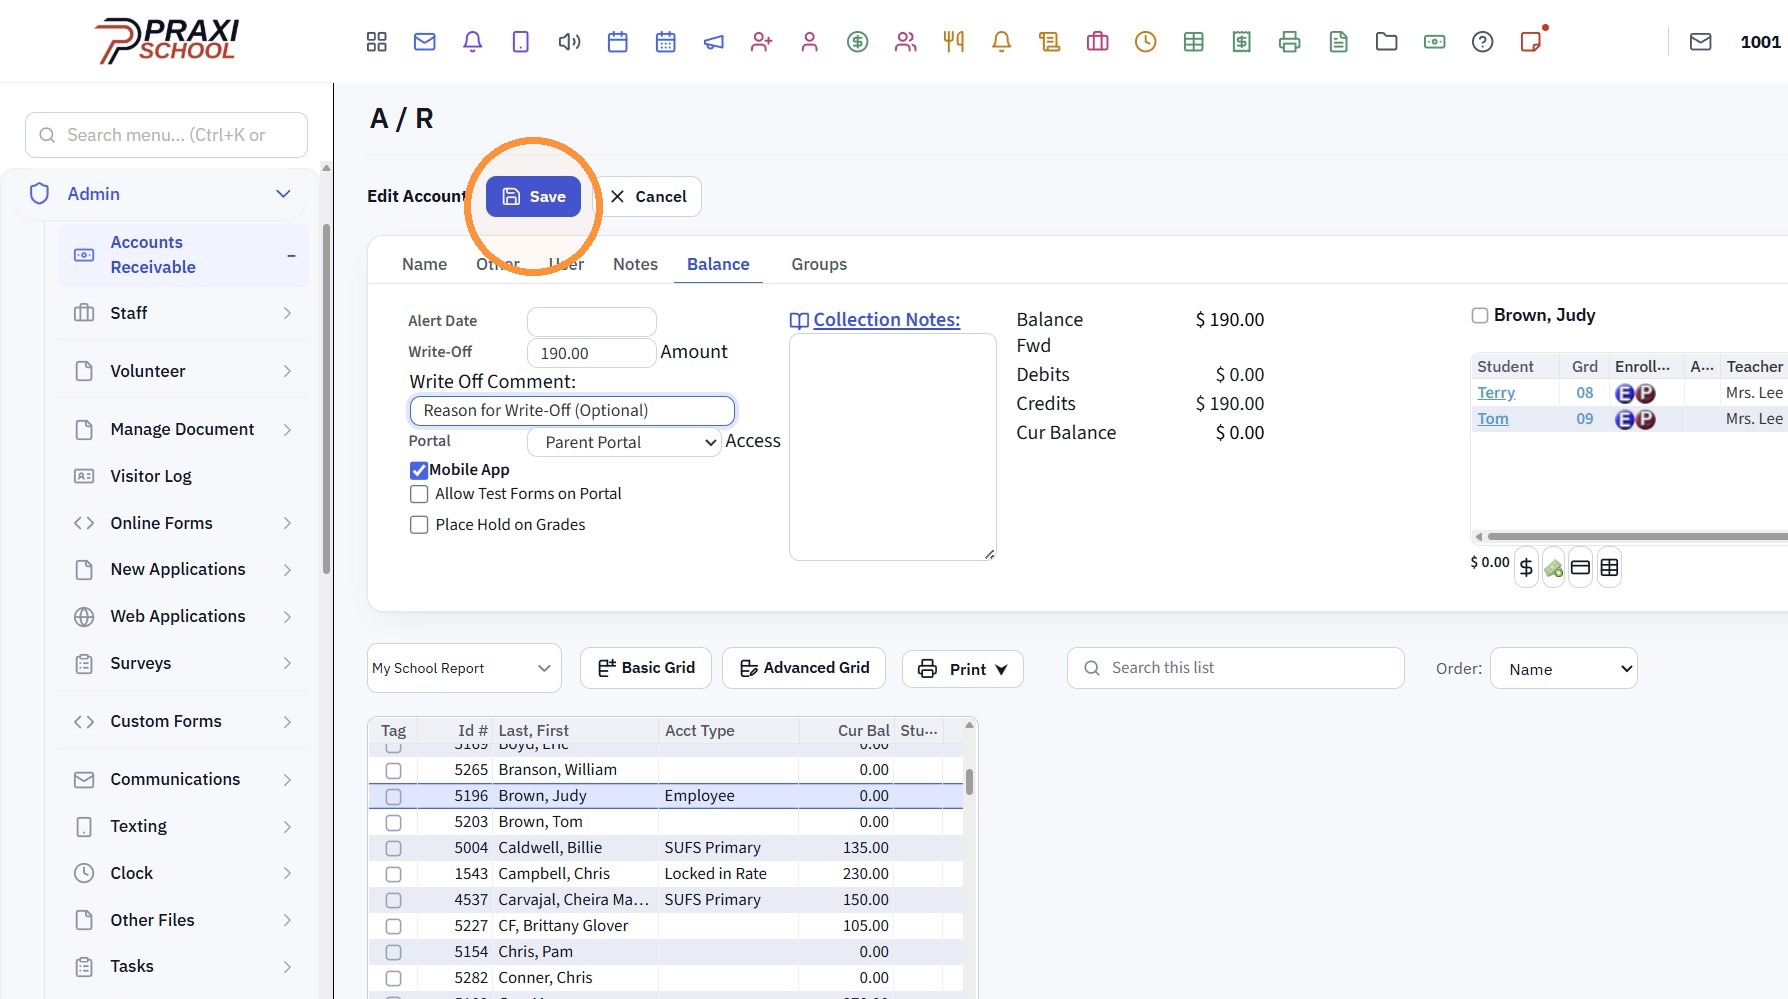Switch to the Groups tab

(819, 264)
